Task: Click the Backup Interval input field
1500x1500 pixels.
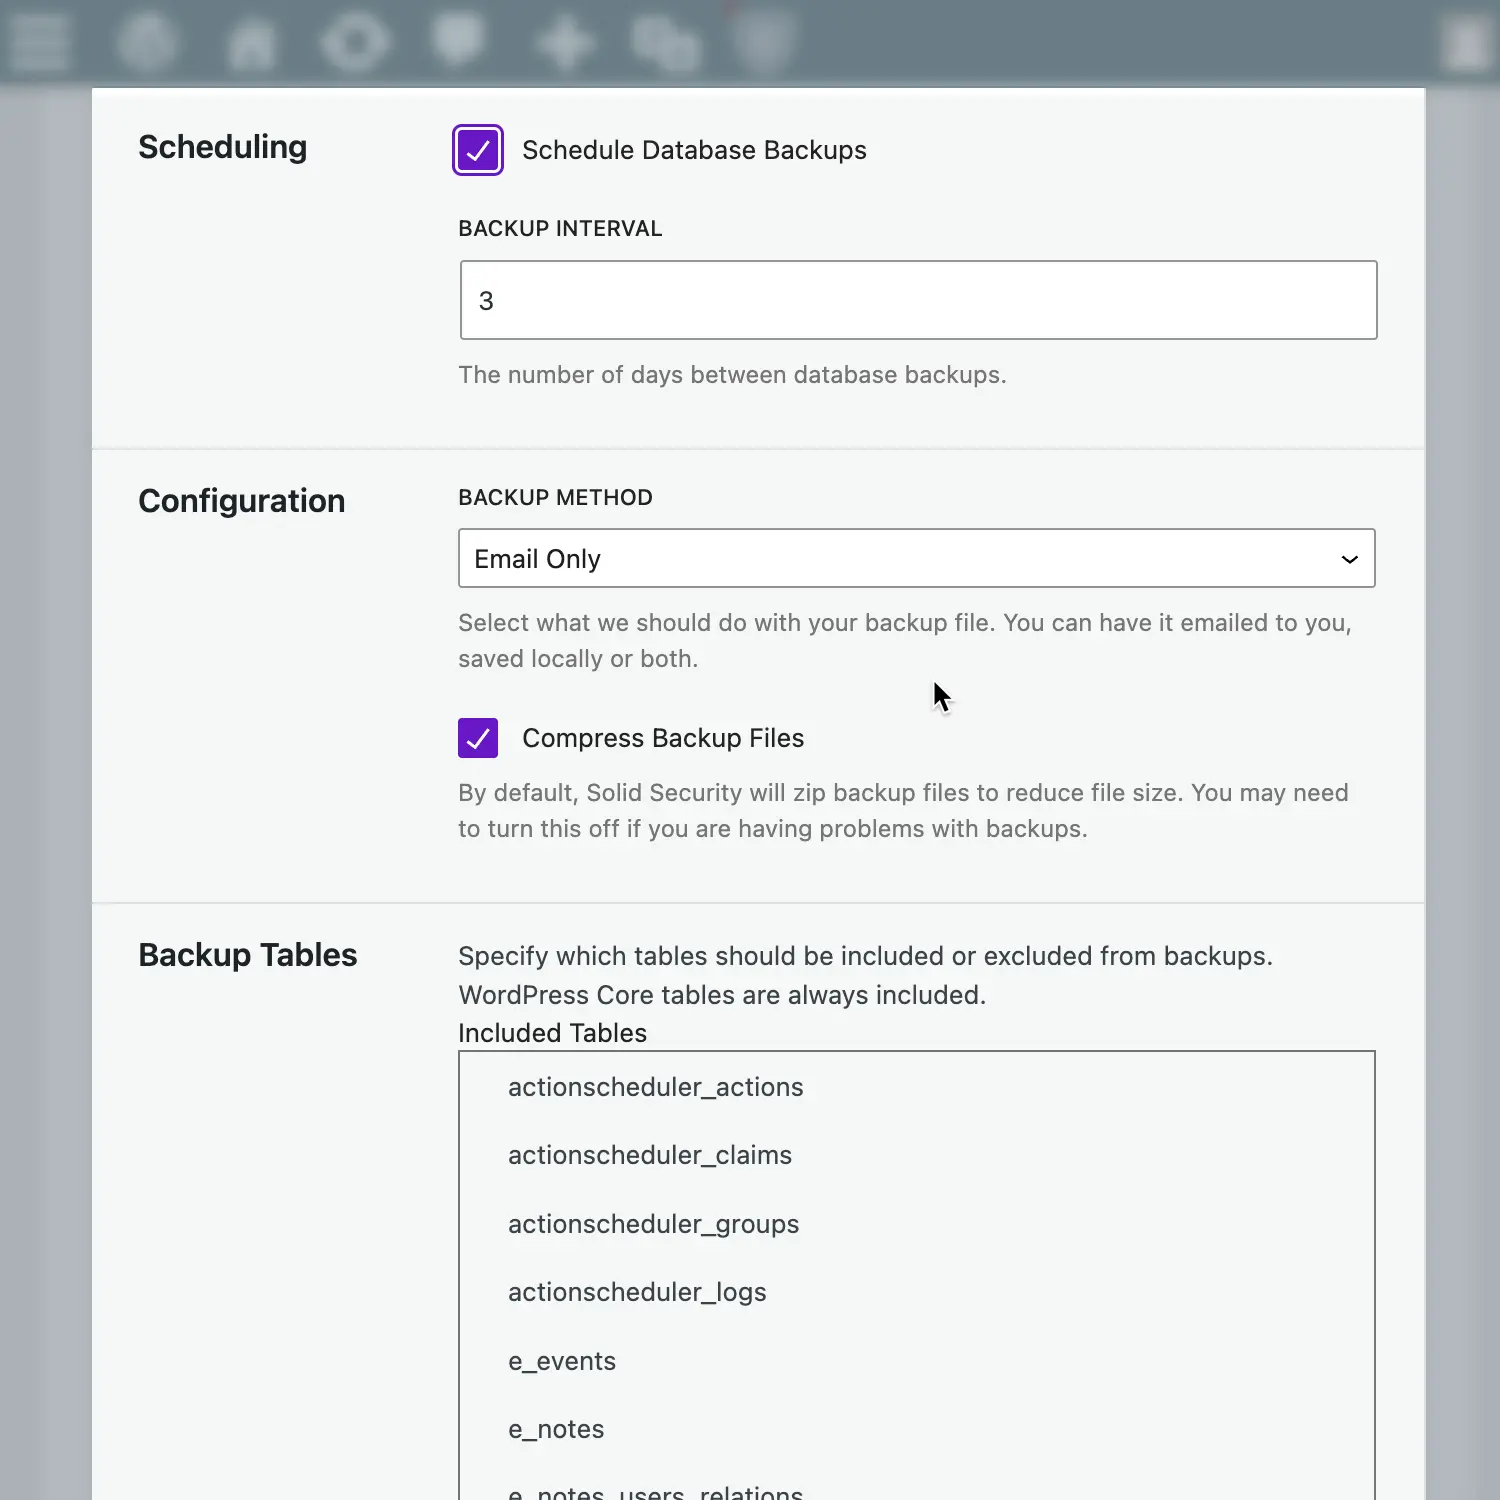Action: 918,300
